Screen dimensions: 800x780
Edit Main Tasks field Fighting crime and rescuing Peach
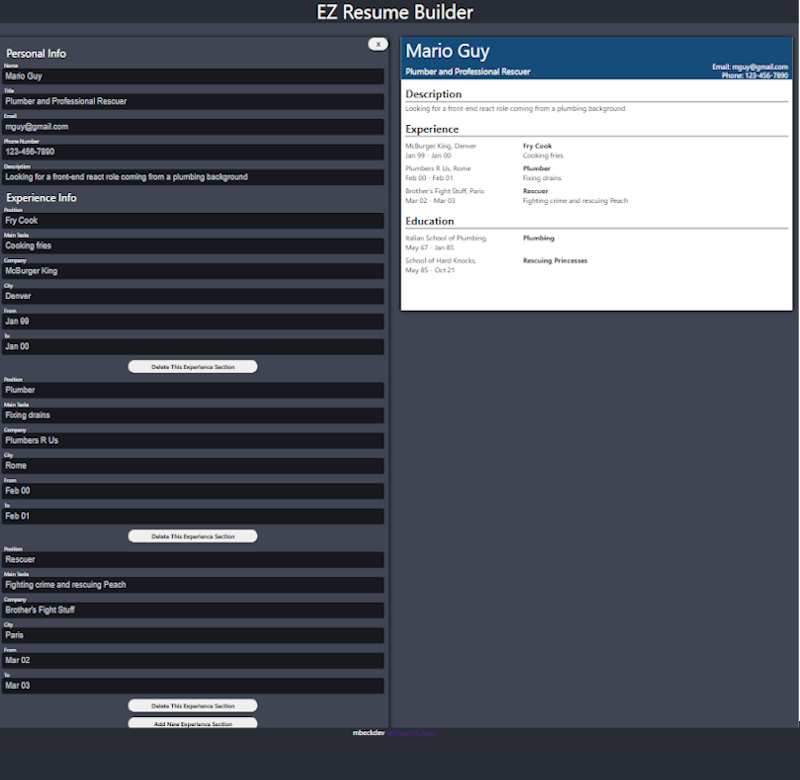[193, 585]
